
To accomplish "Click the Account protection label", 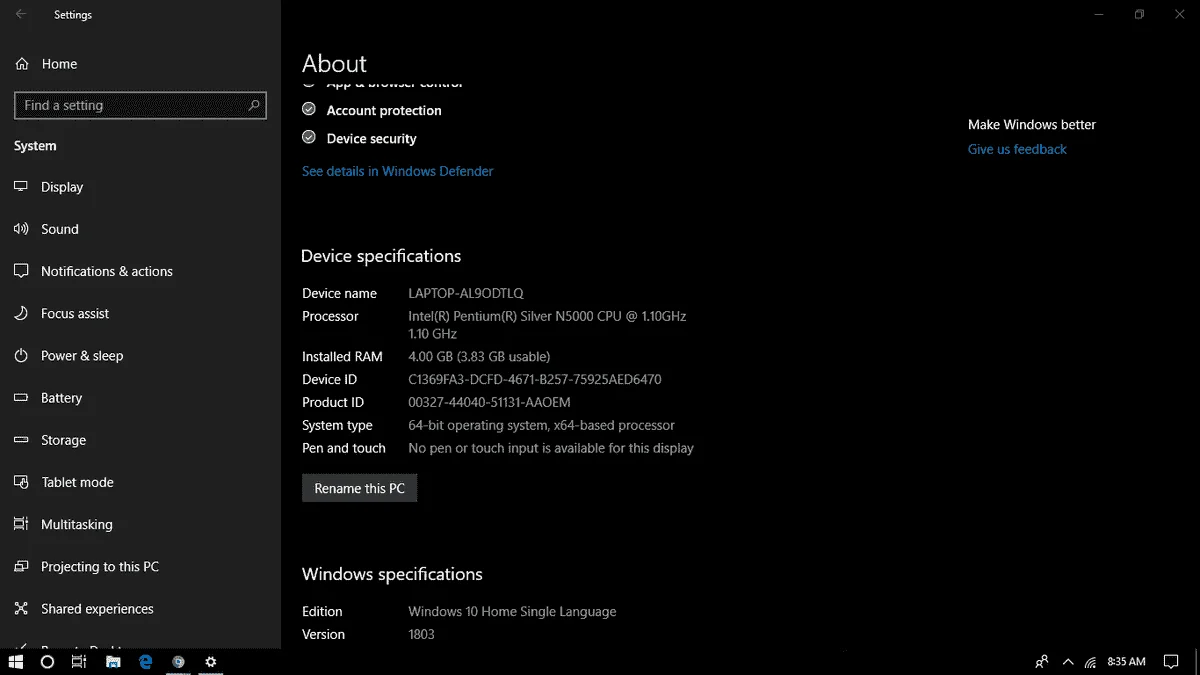I will click(384, 110).
